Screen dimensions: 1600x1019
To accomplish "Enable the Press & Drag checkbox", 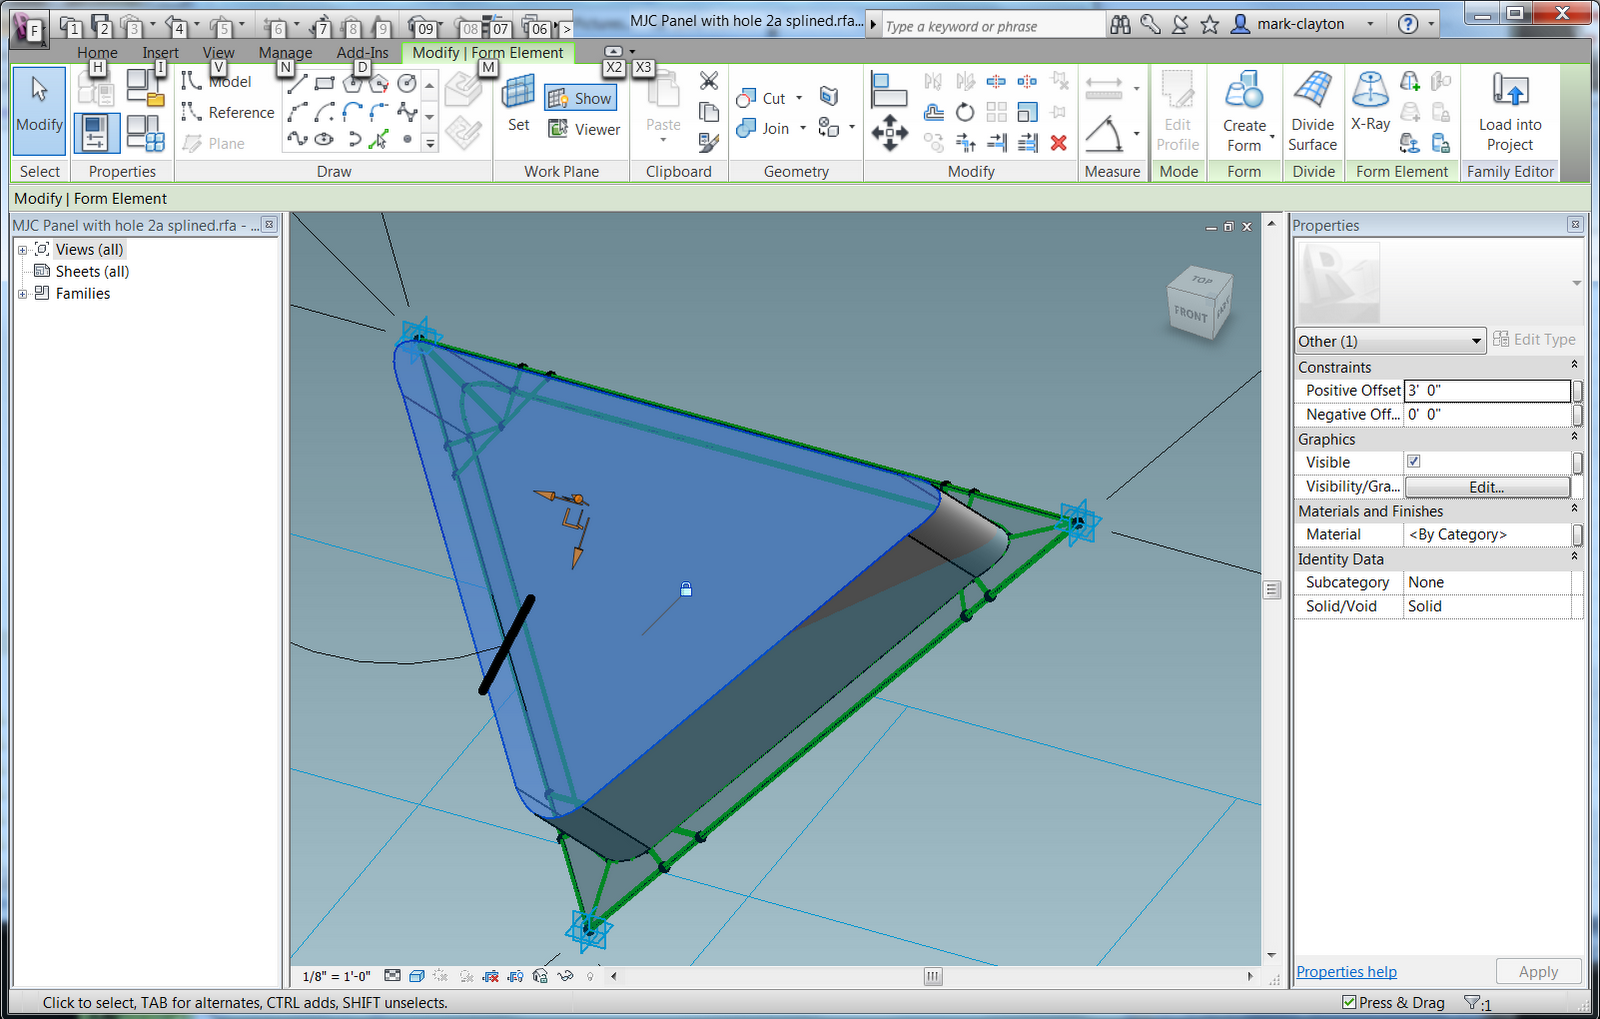I will [x=1348, y=1002].
